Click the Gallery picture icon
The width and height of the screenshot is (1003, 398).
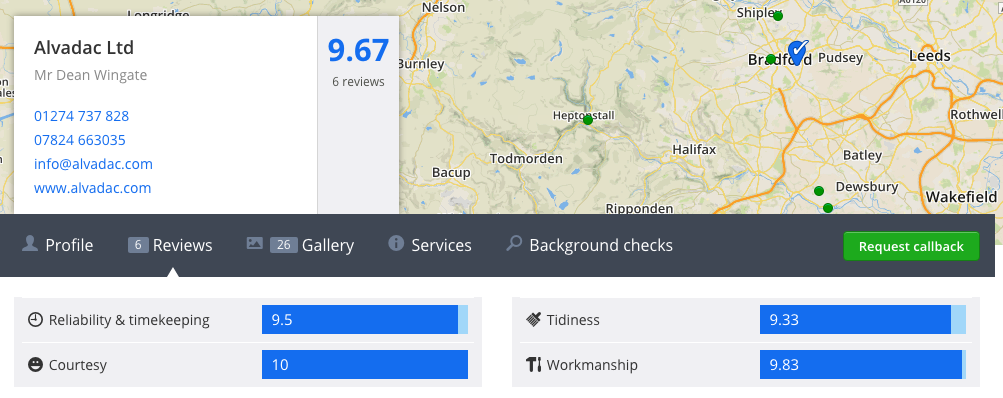click(255, 244)
